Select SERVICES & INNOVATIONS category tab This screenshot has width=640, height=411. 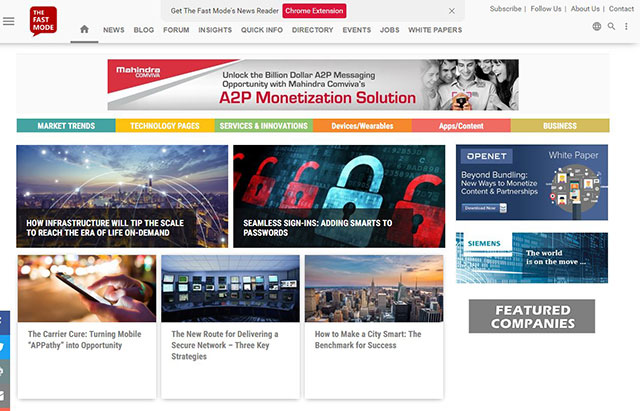(264, 126)
